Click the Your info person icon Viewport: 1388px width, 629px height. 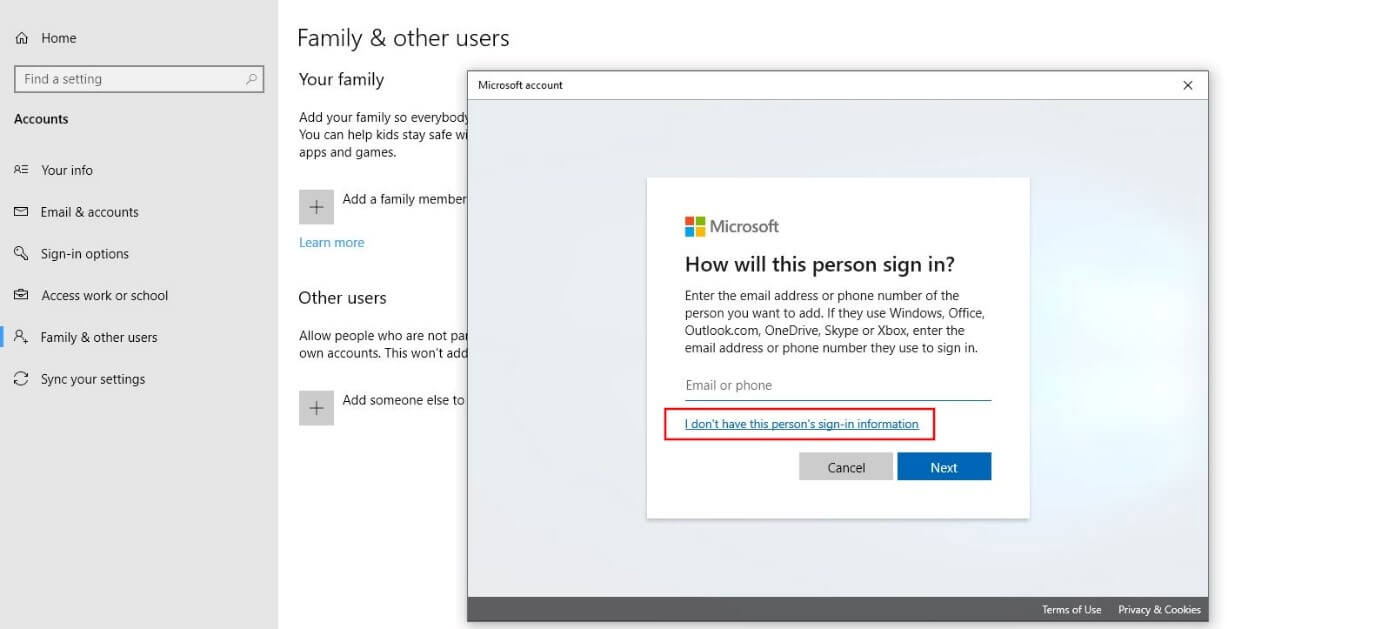point(21,170)
